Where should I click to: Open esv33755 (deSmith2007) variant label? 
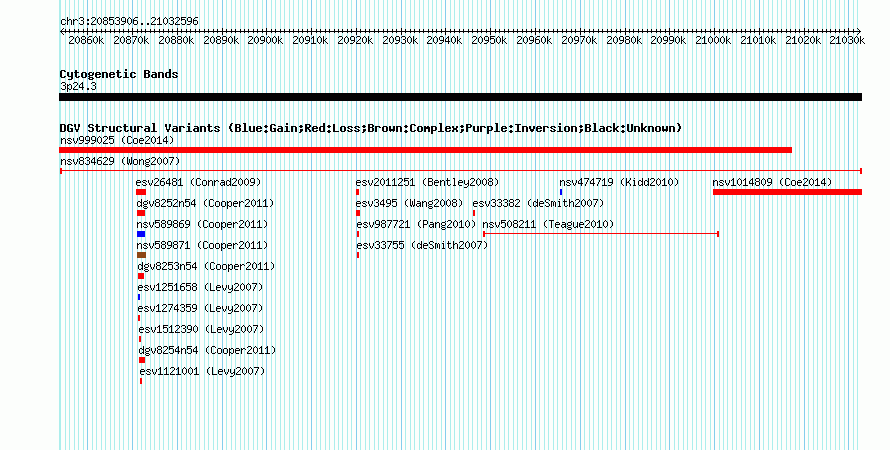(x=422, y=245)
